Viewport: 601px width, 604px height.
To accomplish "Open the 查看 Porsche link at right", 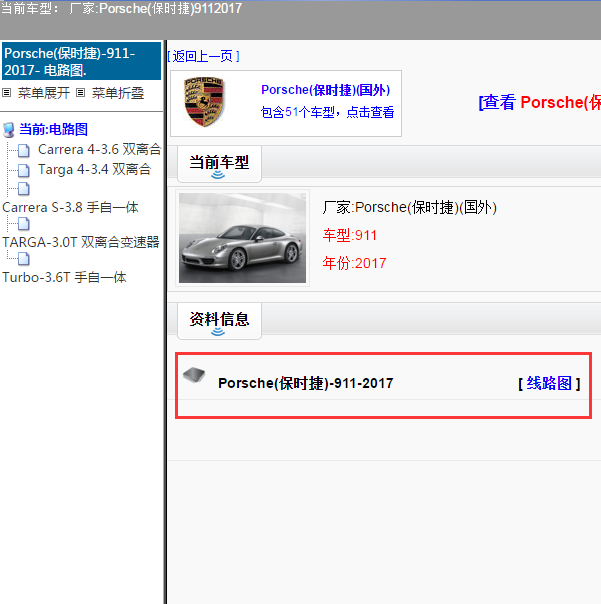I will coord(539,102).
